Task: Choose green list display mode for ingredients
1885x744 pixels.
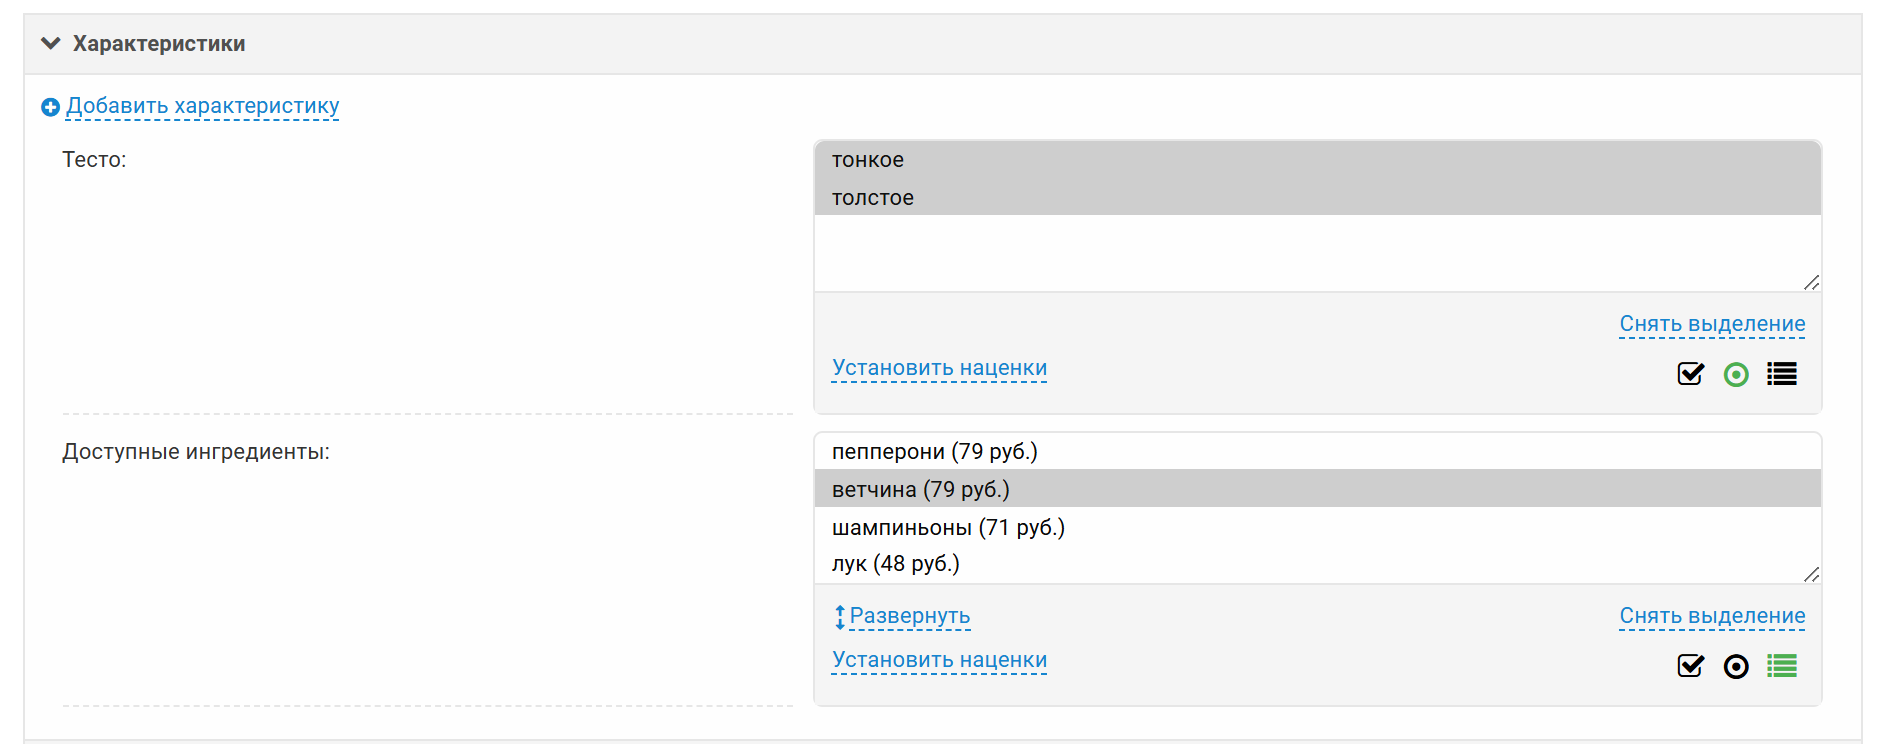Action: (x=1781, y=666)
